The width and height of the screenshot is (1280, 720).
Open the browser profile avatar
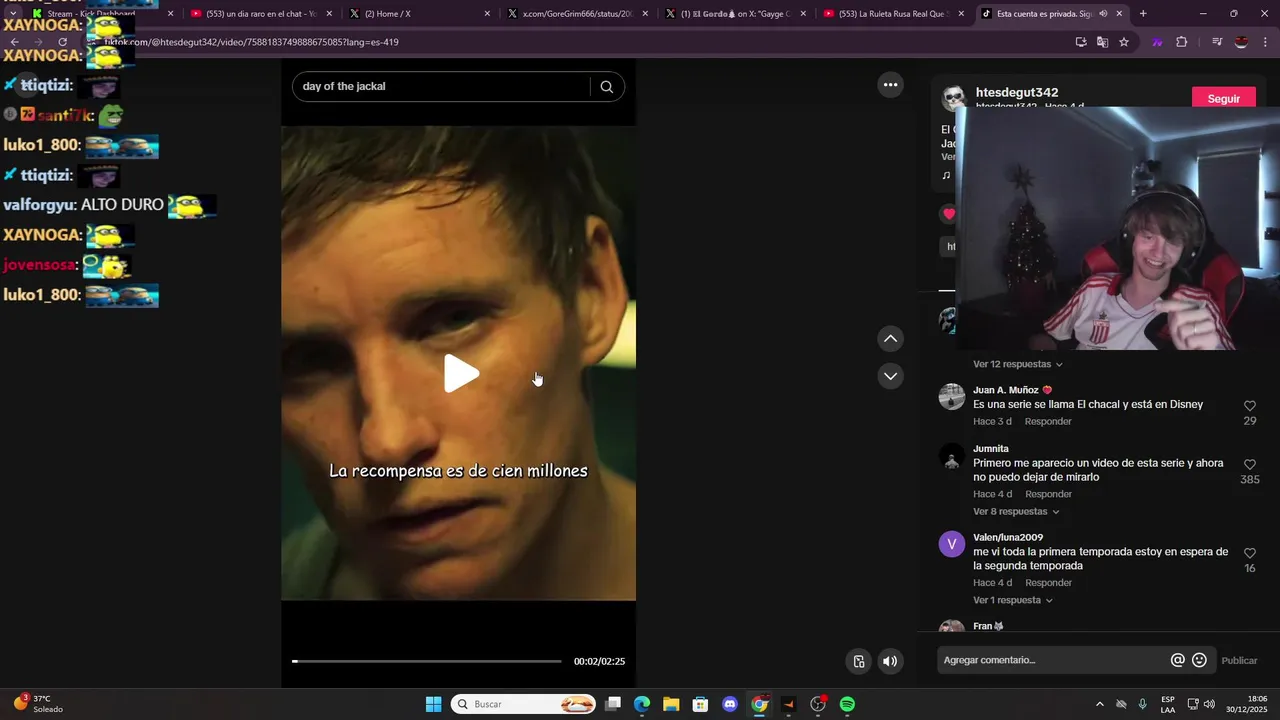tap(1241, 42)
